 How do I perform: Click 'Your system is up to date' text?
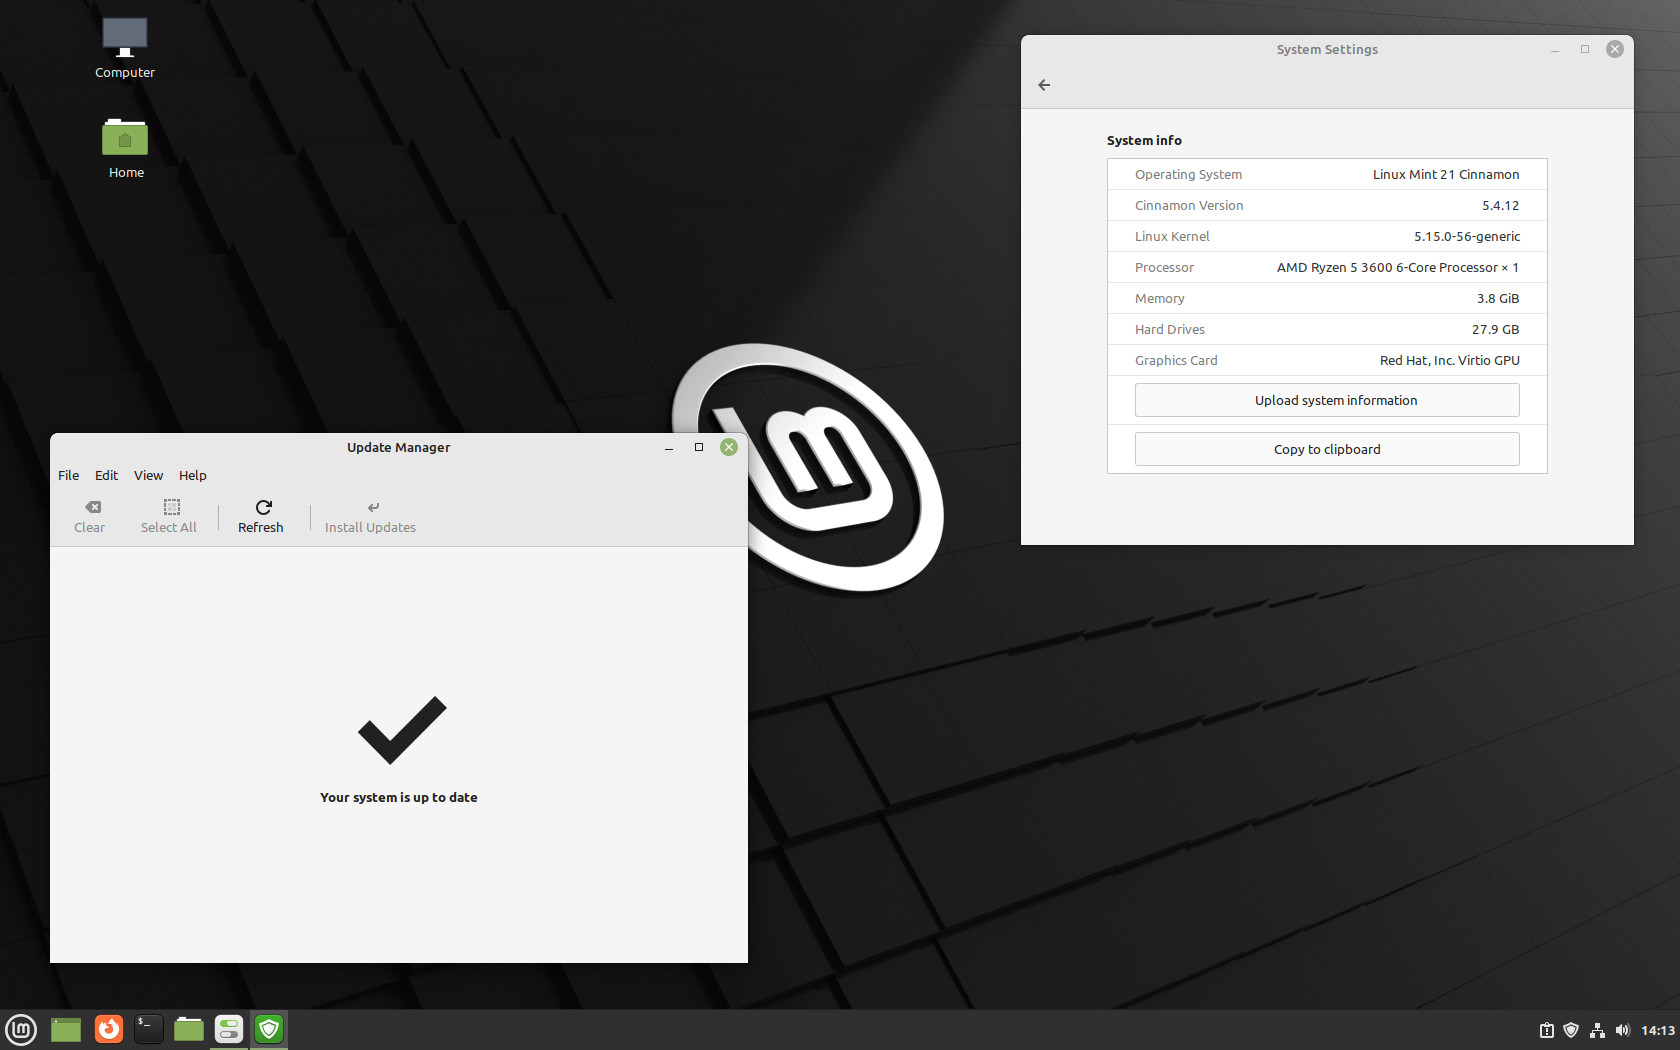(x=399, y=797)
